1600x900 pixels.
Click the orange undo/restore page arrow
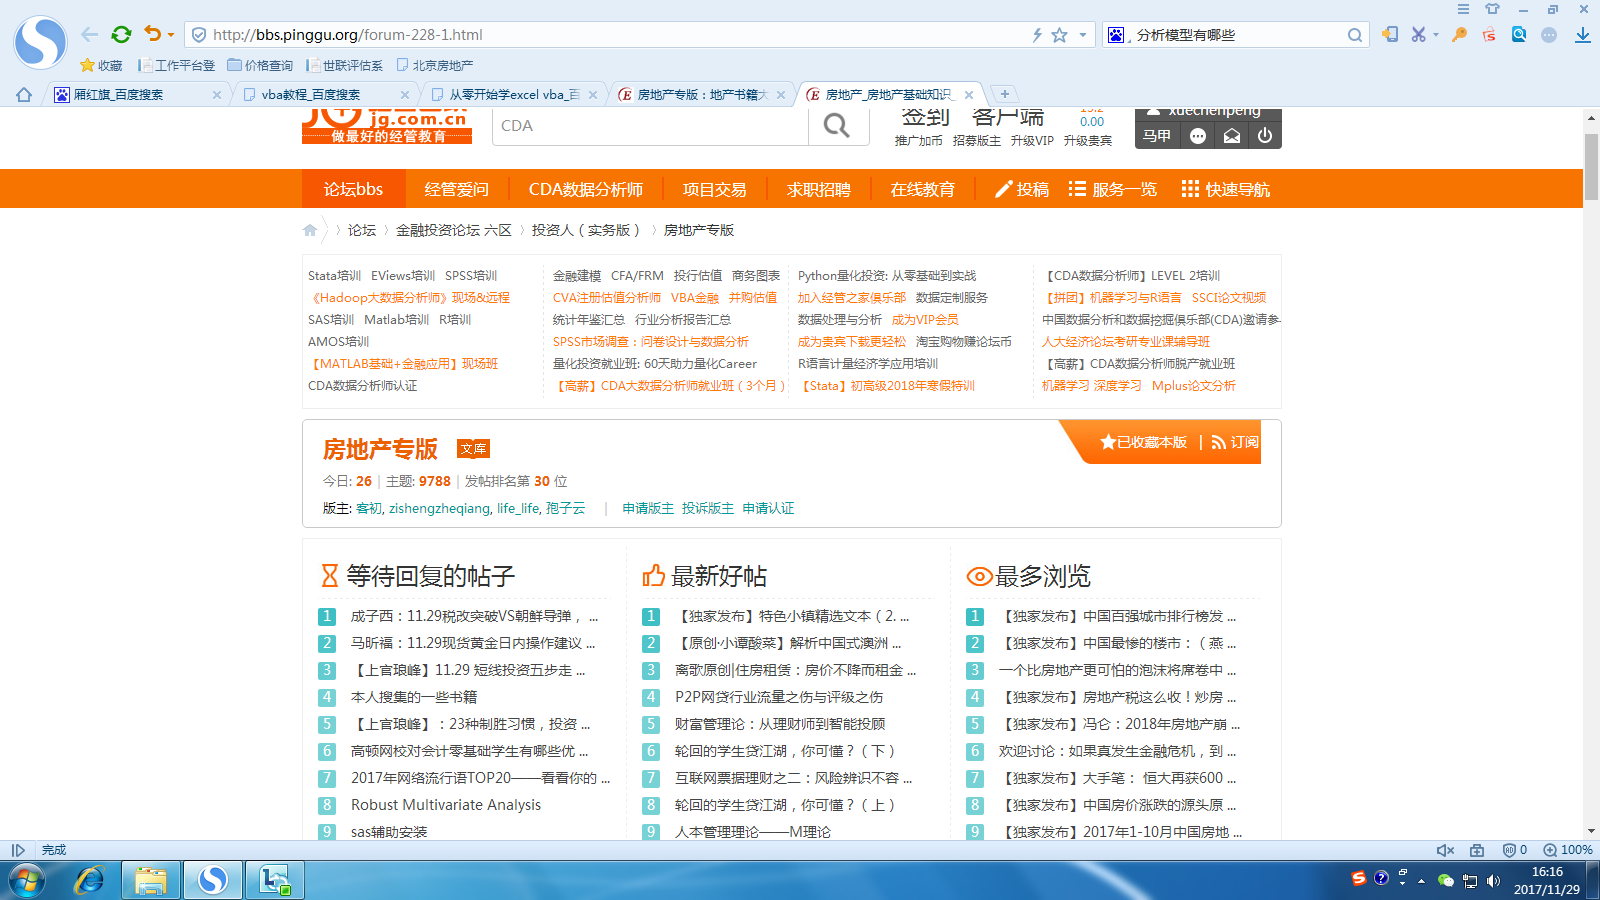coord(152,34)
